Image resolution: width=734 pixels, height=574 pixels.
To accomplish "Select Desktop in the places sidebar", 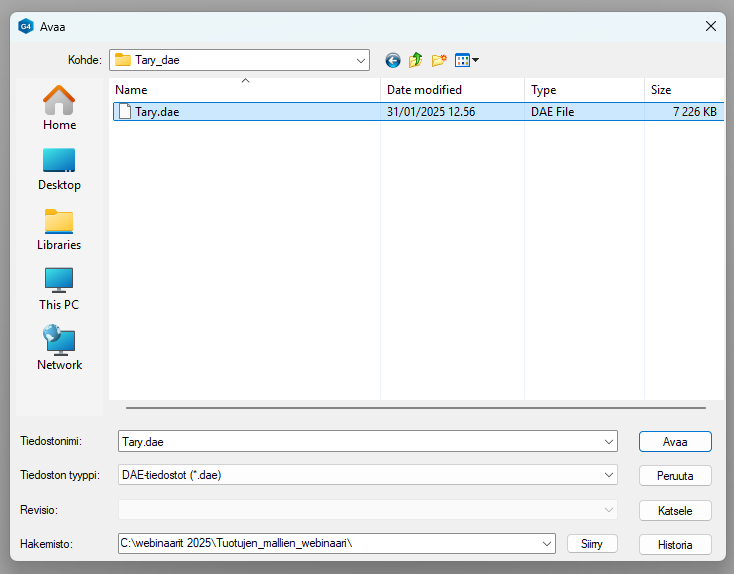I will pyautogui.click(x=59, y=168).
